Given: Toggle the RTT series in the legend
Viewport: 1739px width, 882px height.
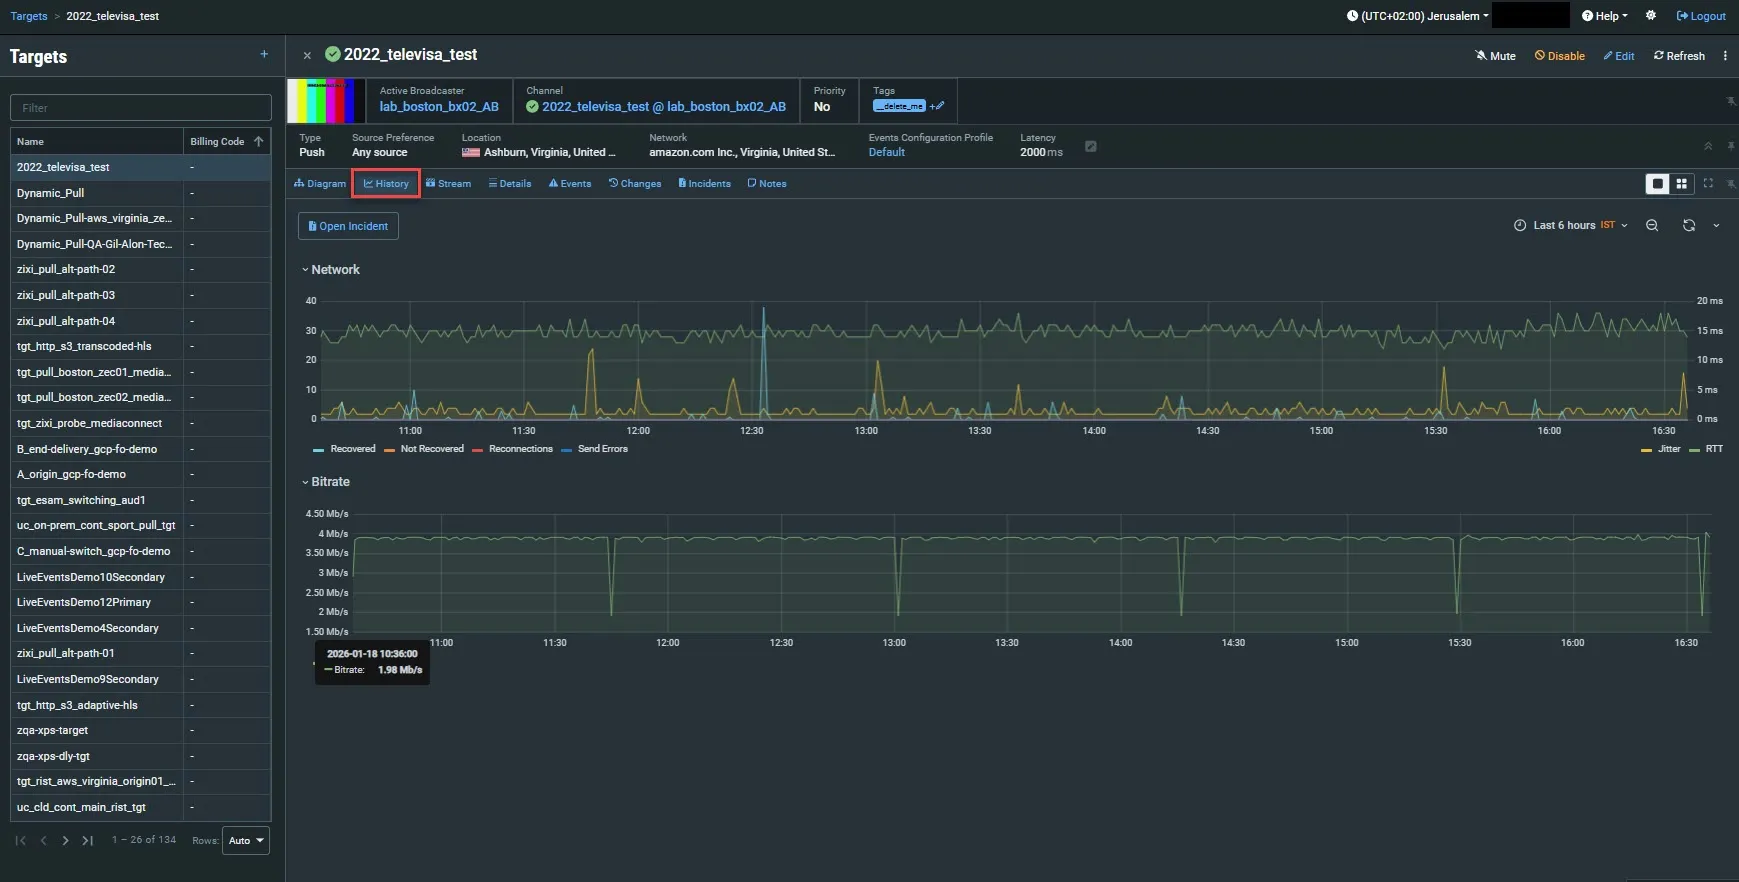Looking at the screenshot, I should coord(1706,449).
